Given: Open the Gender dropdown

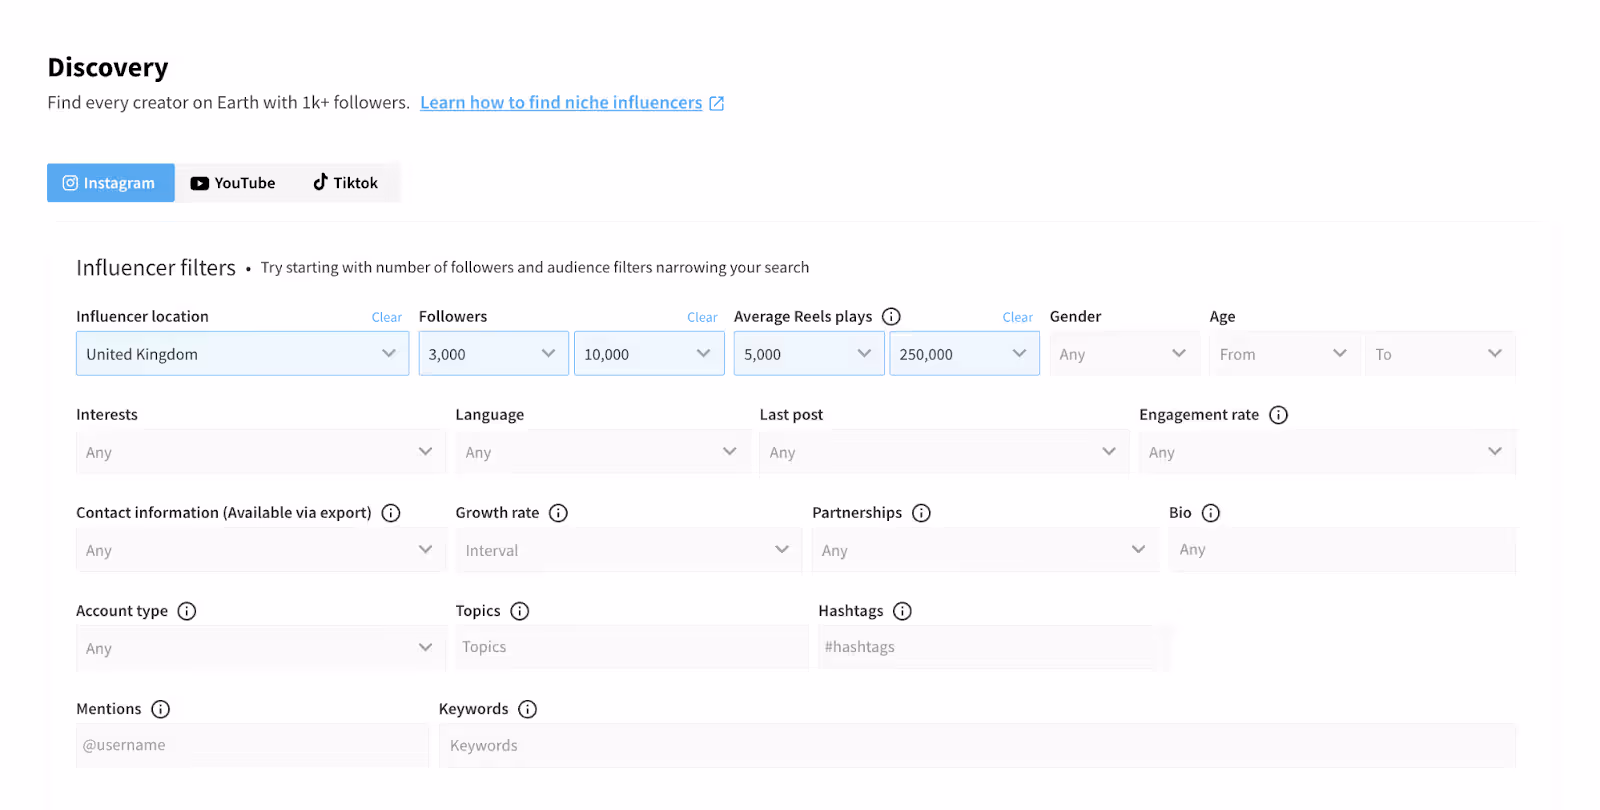Looking at the screenshot, I should coord(1124,354).
